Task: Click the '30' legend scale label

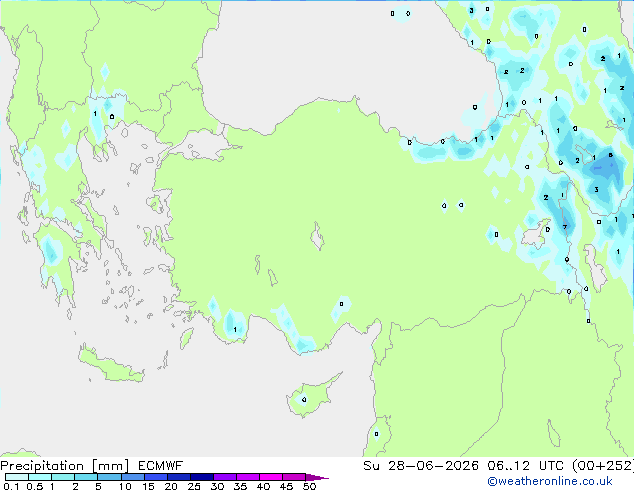Action: (217, 486)
